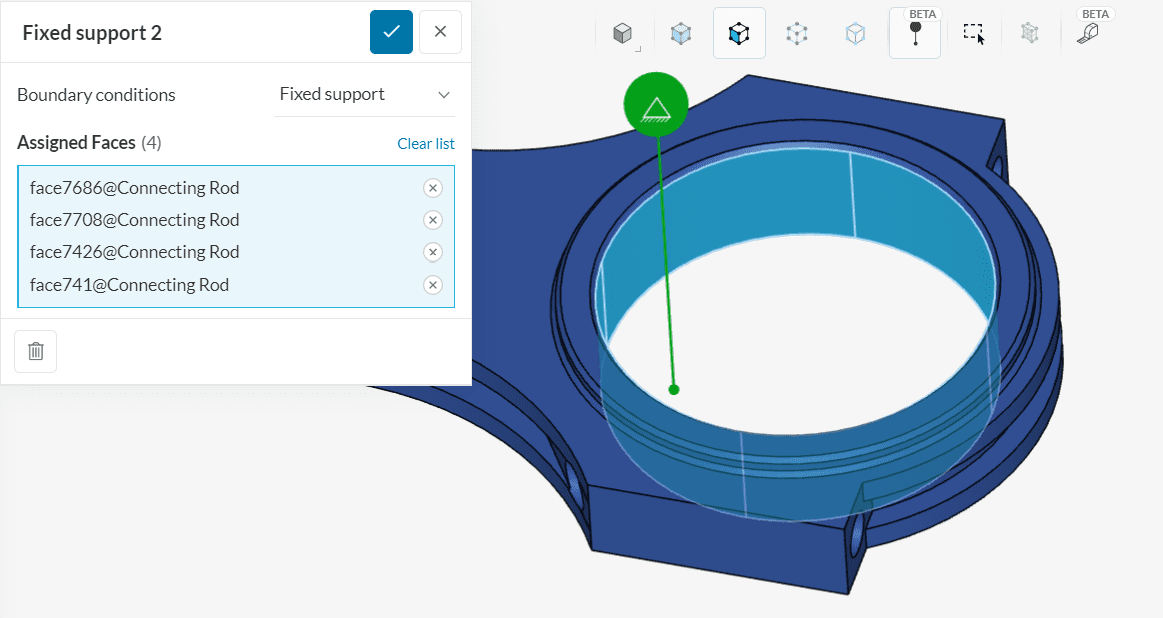This screenshot has height=618, width=1163.
Task: Close the Fixed support 2 panel
Action: coord(440,32)
